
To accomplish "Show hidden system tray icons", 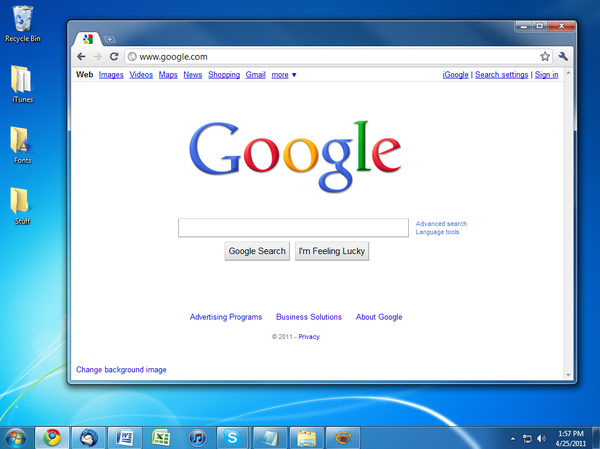I will click(513, 439).
